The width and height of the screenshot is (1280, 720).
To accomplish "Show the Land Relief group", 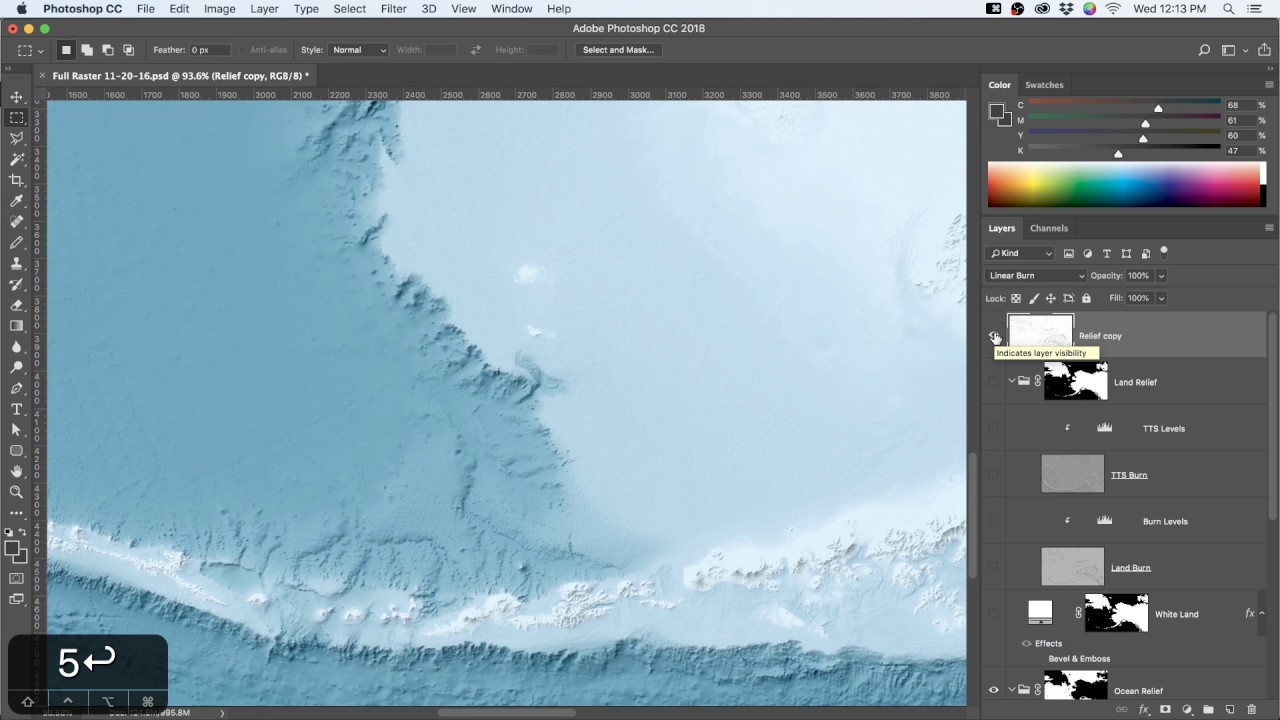I will point(994,382).
